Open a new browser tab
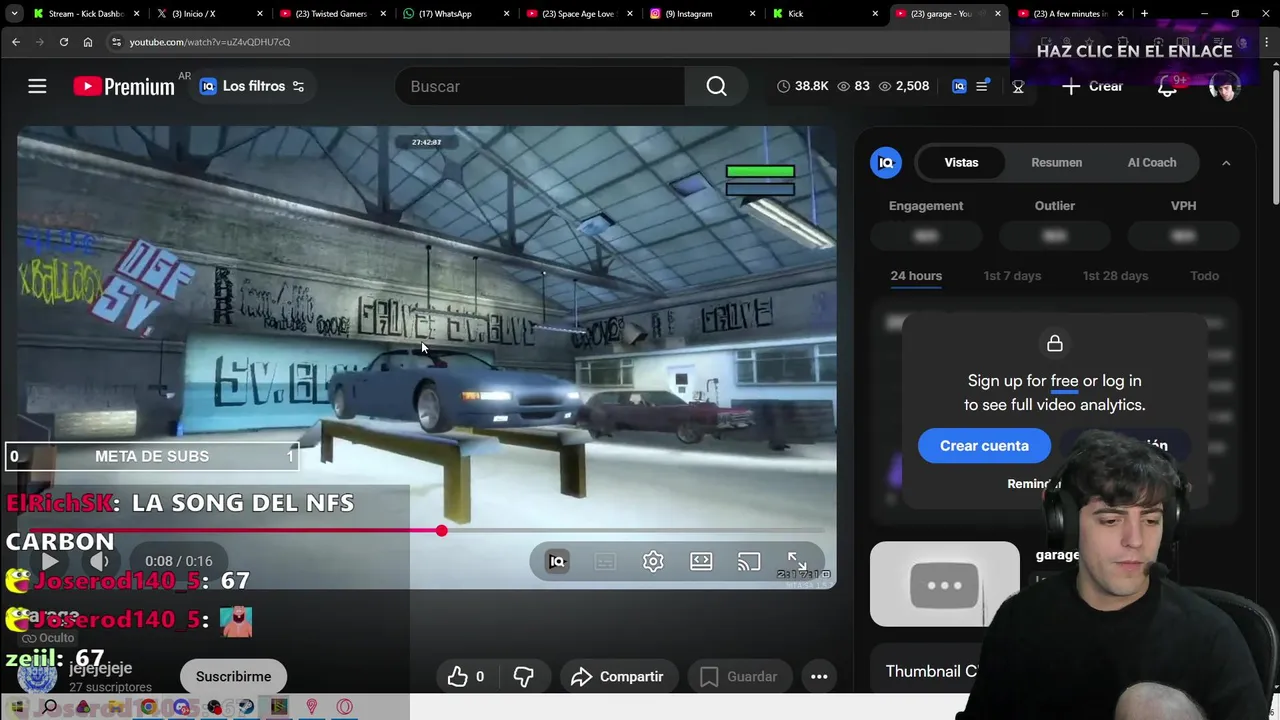 point(1144,14)
